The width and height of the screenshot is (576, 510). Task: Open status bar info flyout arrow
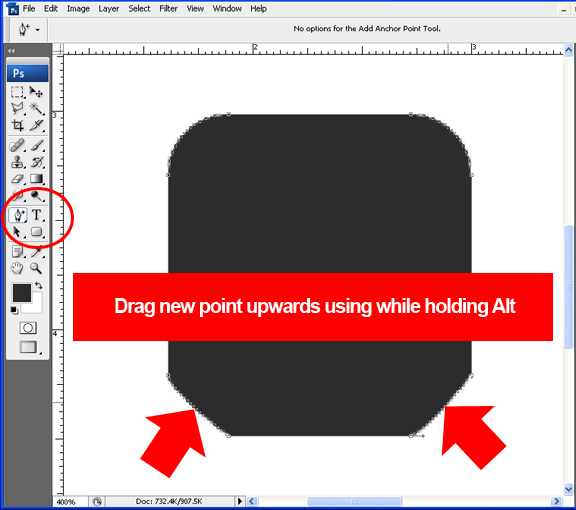pos(240,501)
